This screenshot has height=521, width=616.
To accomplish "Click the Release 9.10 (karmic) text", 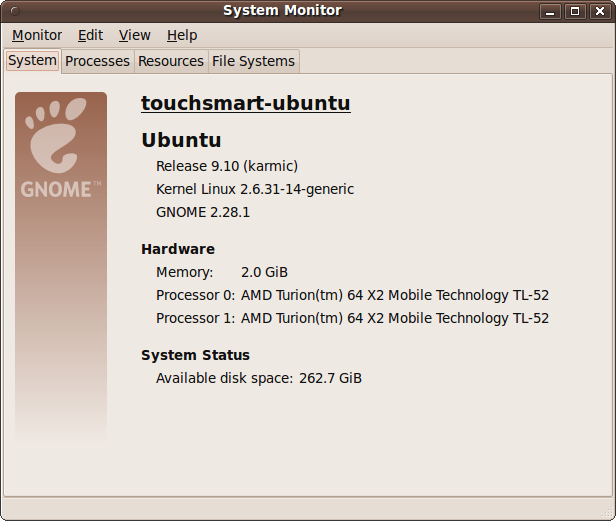I will pos(227,166).
